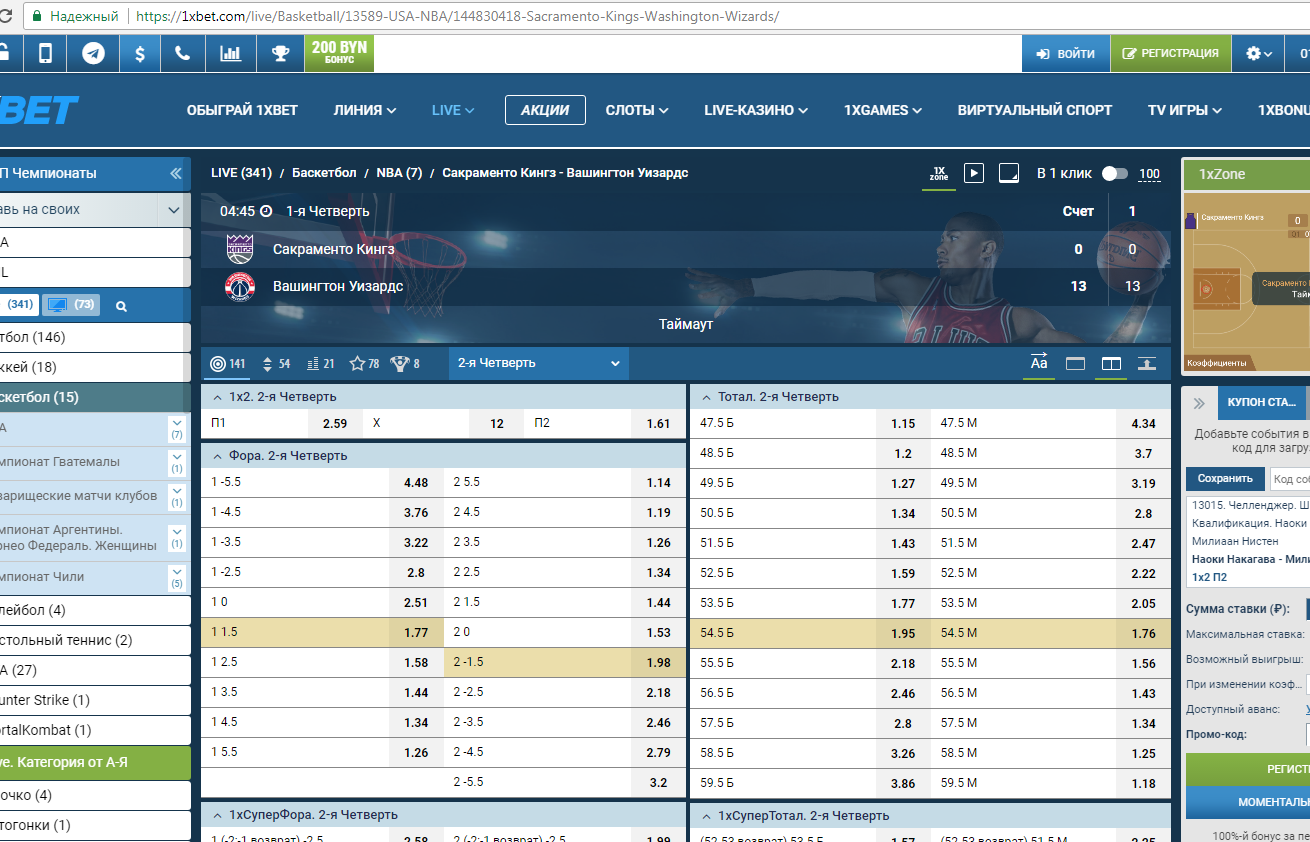This screenshot has width=1310, height=842.
Task: Go to NBA (7) breadcrumb link
Action: tap(399, 173)
